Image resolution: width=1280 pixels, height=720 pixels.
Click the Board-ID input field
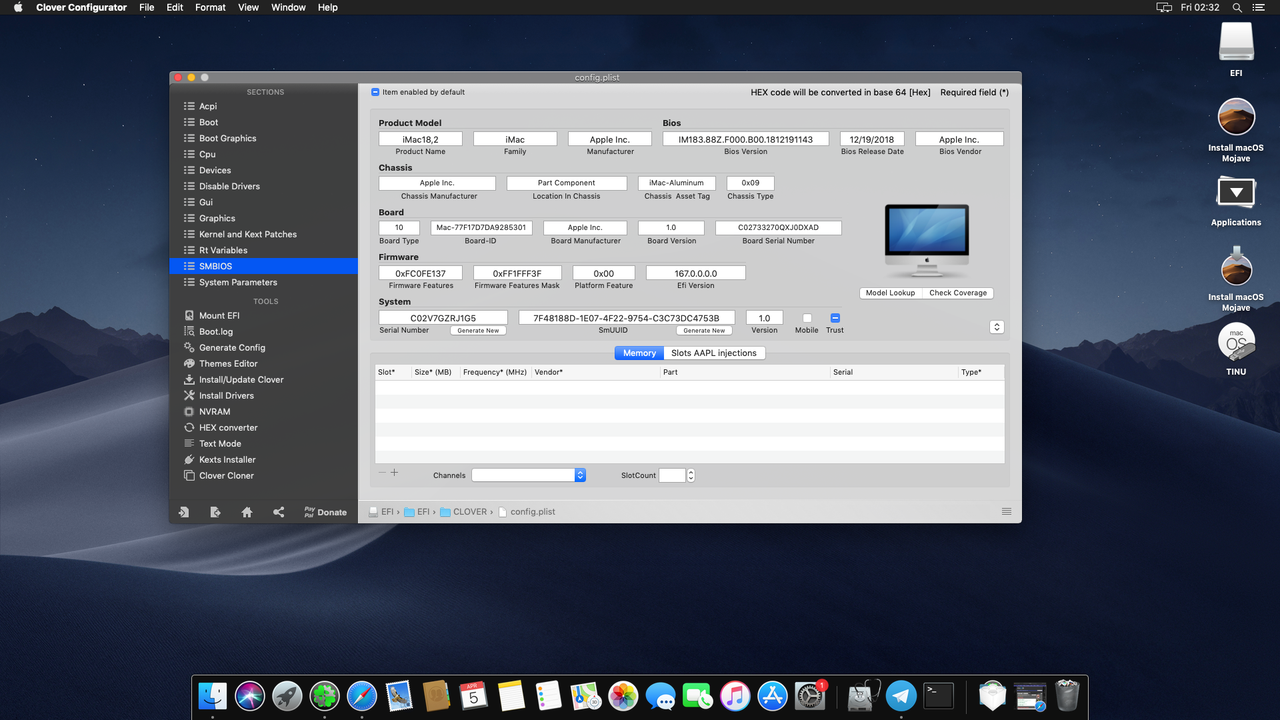click(481, 227)
